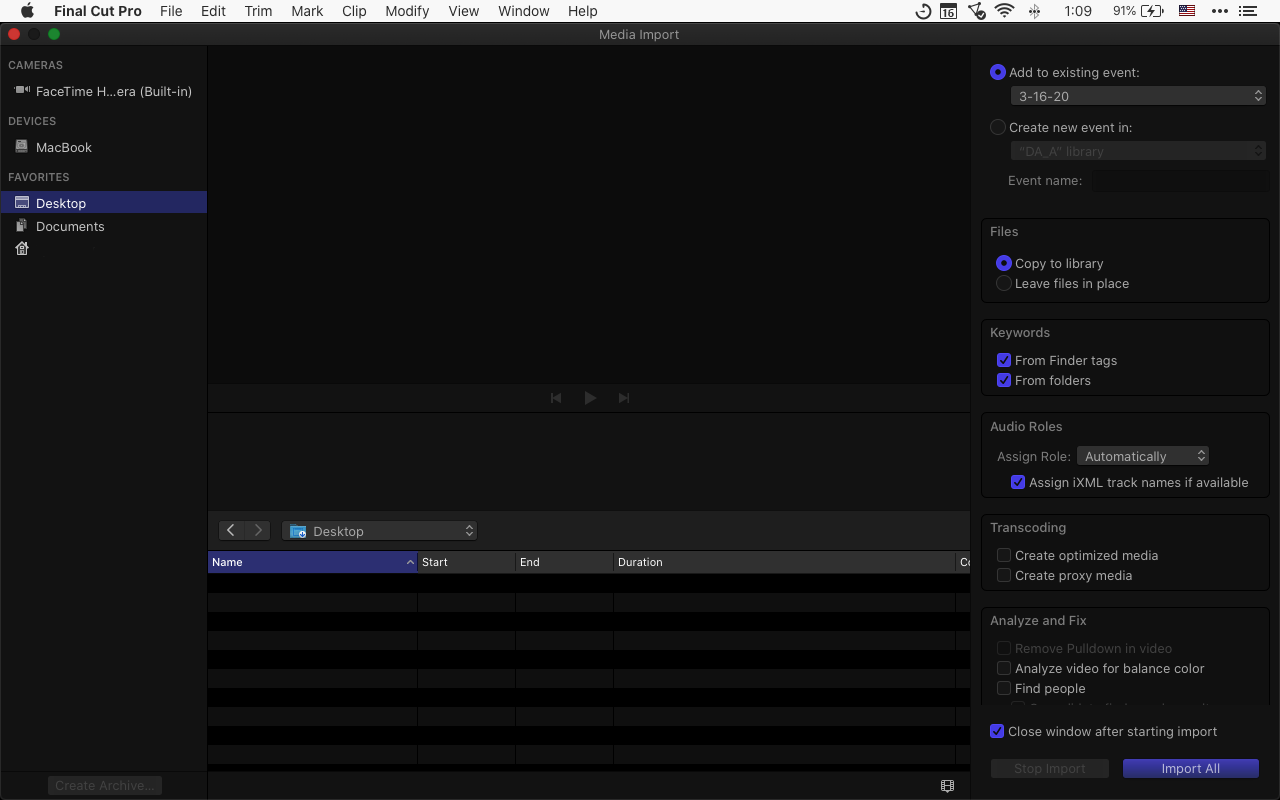Open the Desktop folder location pop-up
The image size is (1280, 800).
tap(379, 531)
